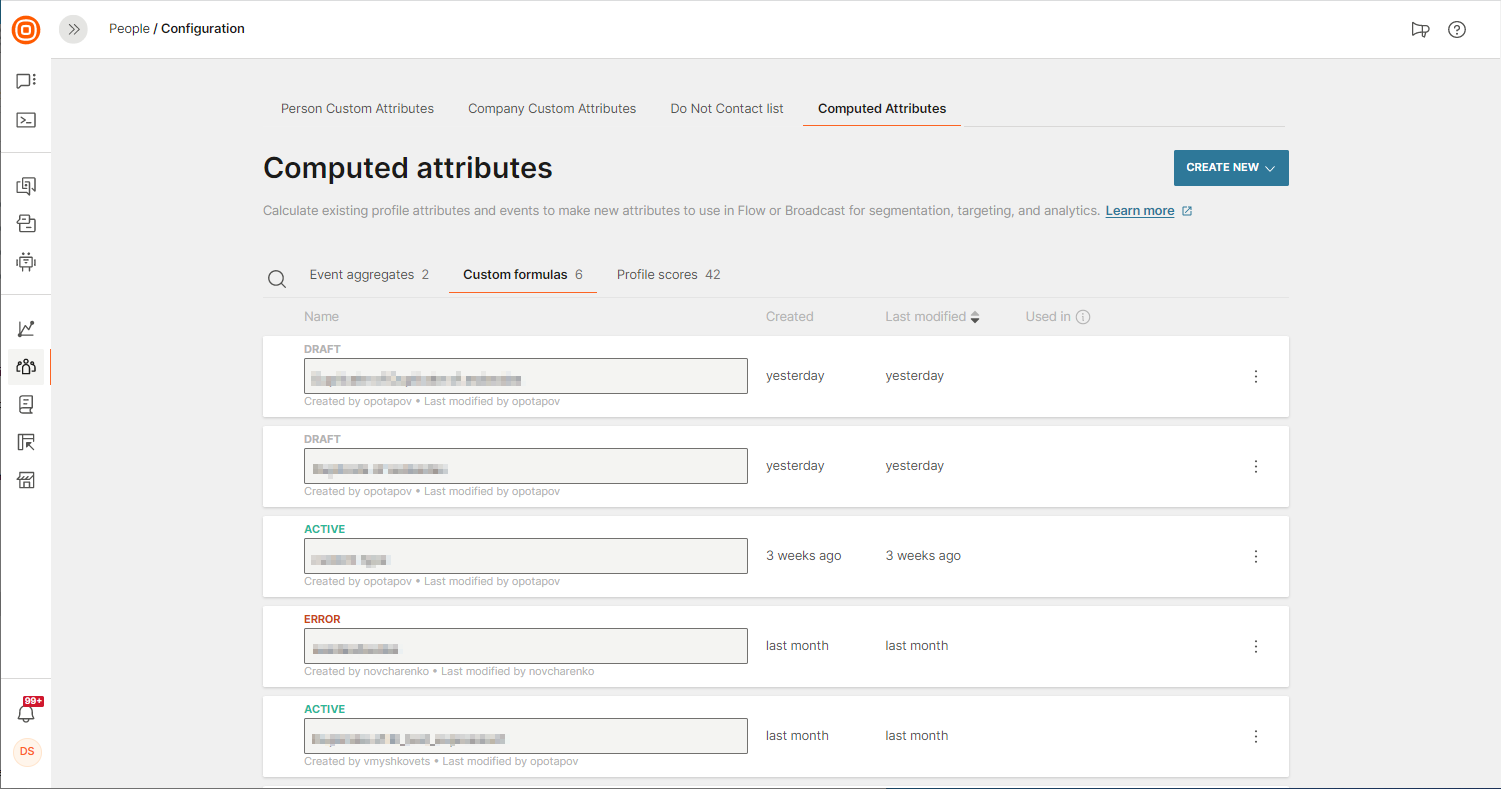Open the DS user profile avatar
This screenshot has height=789, width=1501.
point(26,751)
